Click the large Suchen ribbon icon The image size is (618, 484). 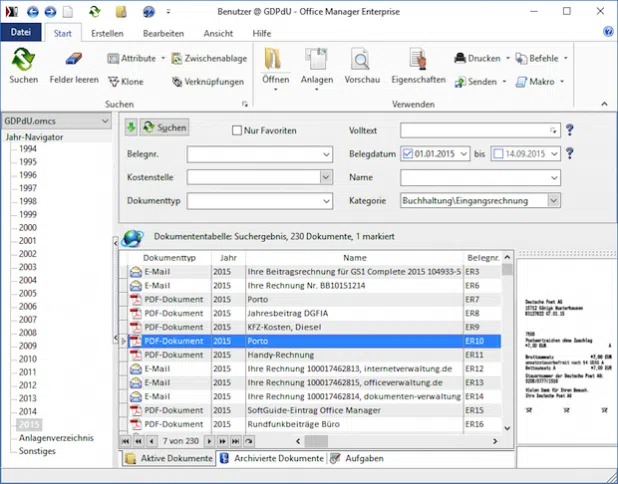23,59
